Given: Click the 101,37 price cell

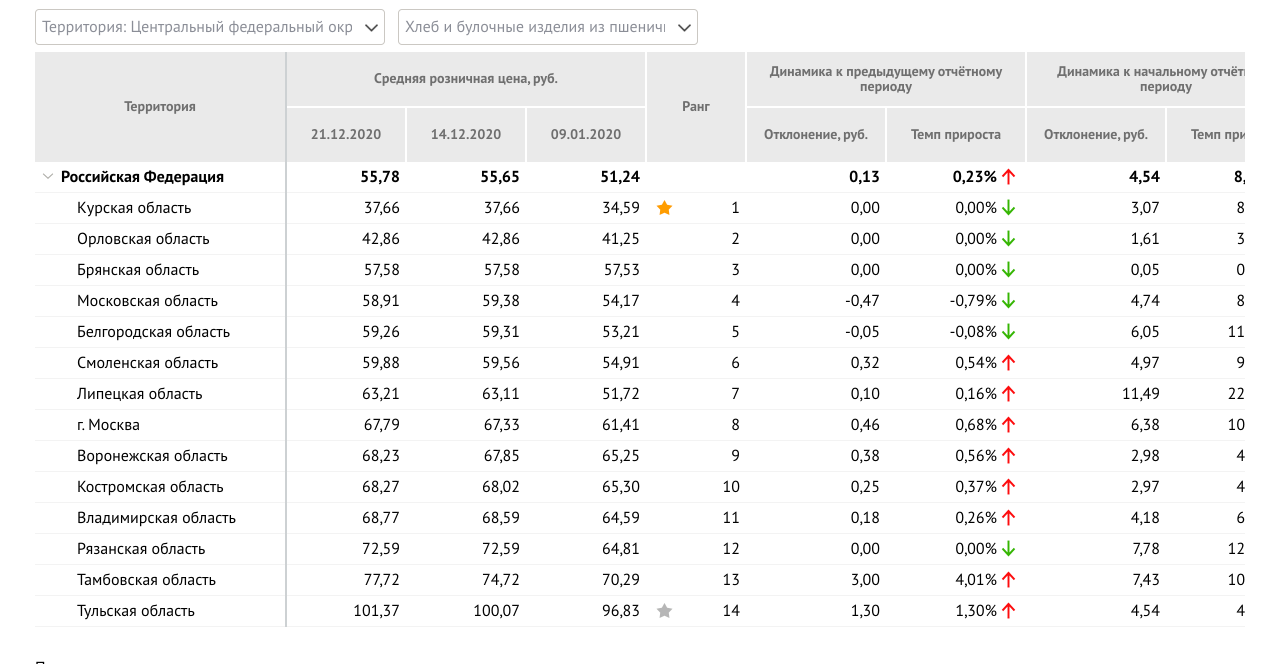Looking at the screenshot, I should tap(375, 611).
